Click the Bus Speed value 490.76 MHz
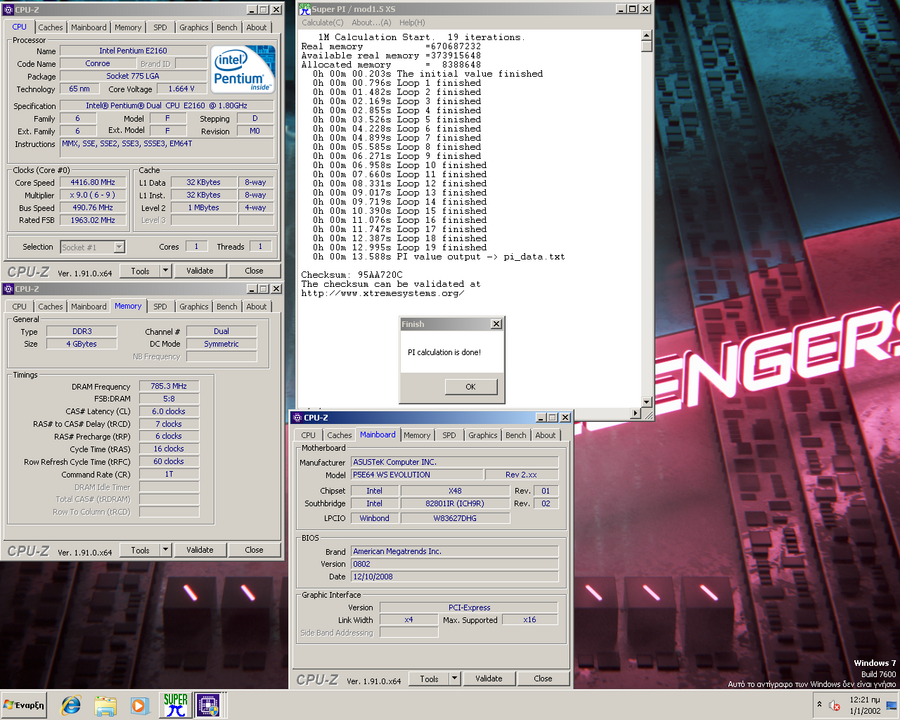 pos(93,208)
